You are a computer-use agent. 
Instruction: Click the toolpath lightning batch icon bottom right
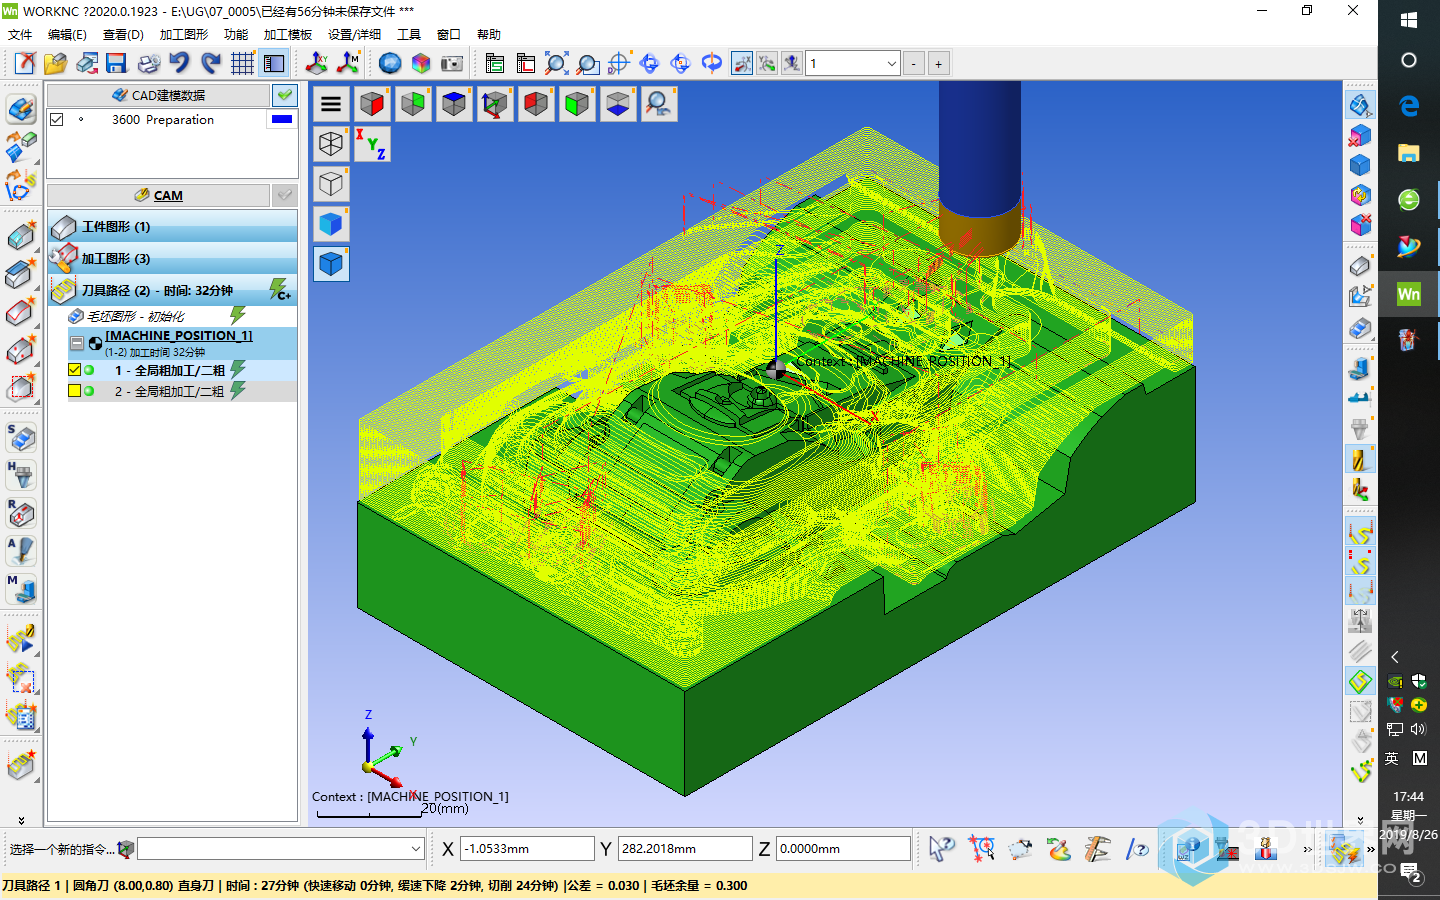pos(1344,849)
